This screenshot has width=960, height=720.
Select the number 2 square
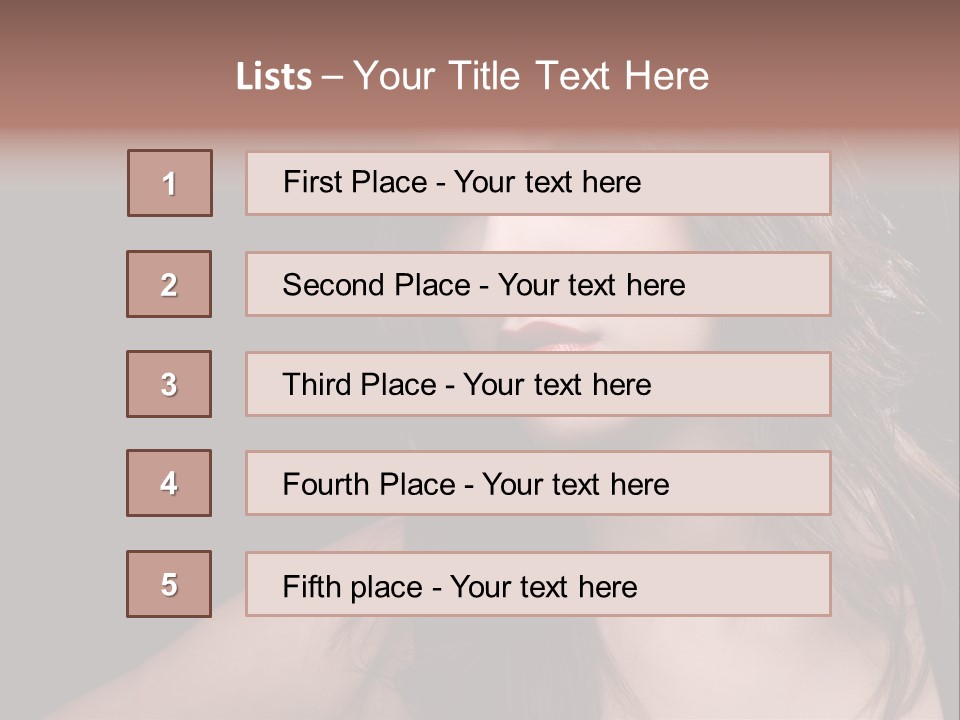(x=169, y=284)
